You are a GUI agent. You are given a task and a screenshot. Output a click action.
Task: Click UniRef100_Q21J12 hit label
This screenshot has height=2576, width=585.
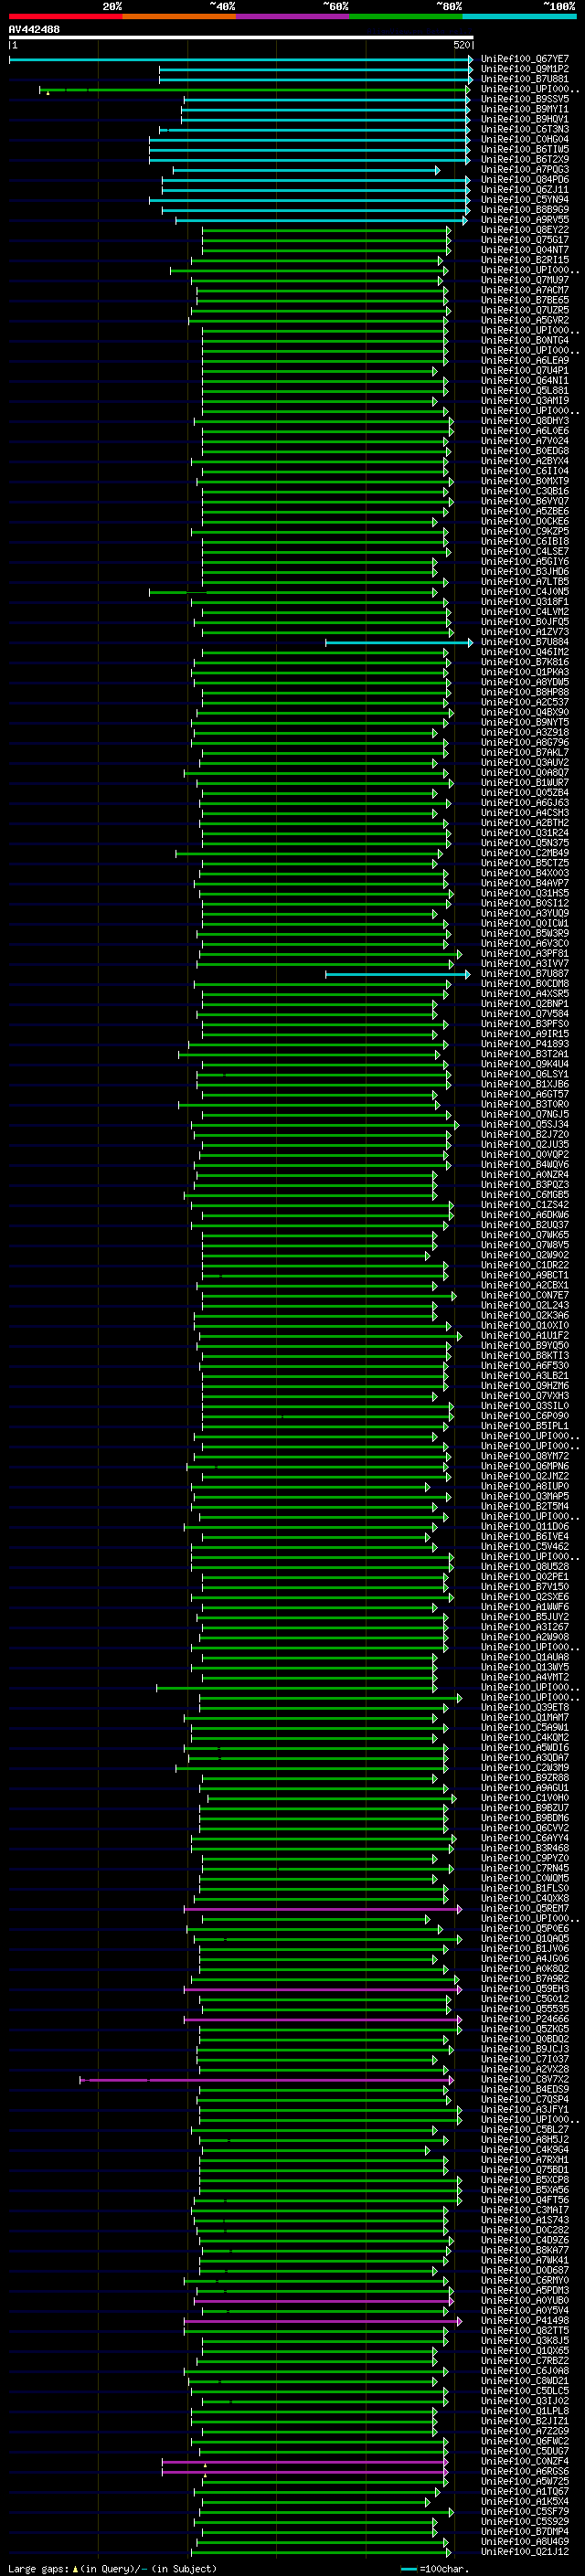point(525,2552)
